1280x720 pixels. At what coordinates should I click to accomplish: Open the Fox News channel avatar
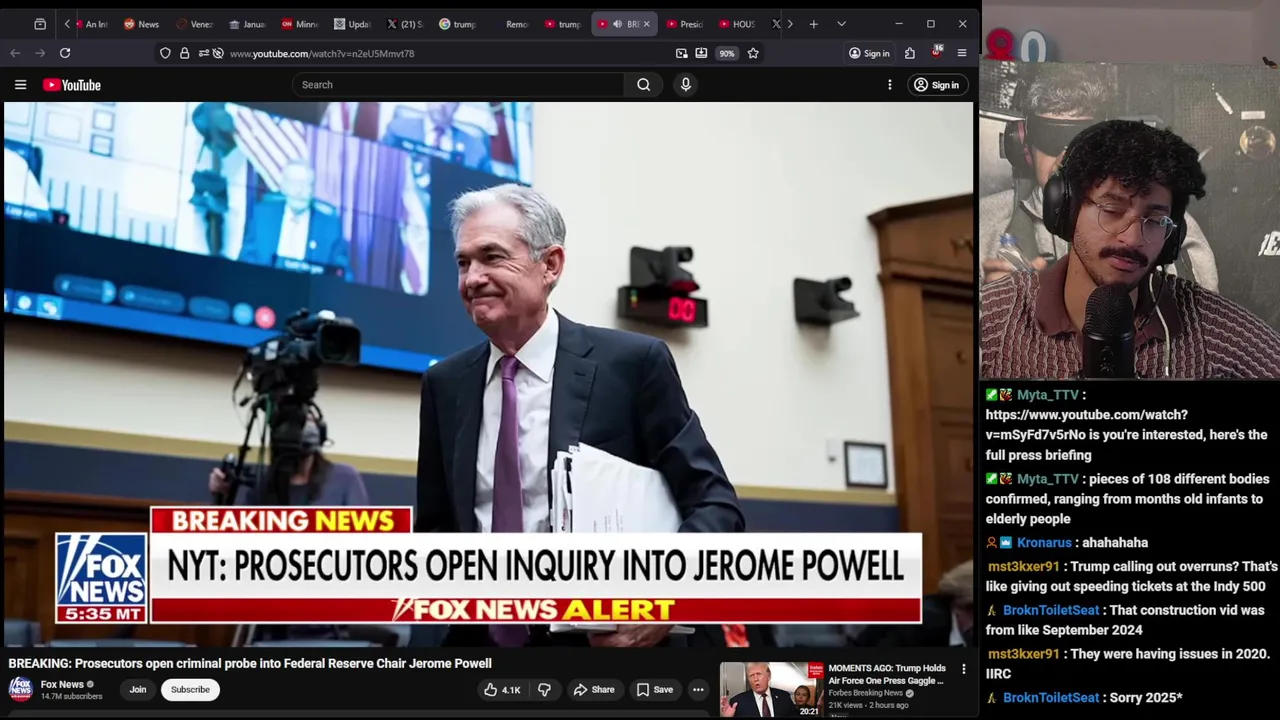pos(20,689)
